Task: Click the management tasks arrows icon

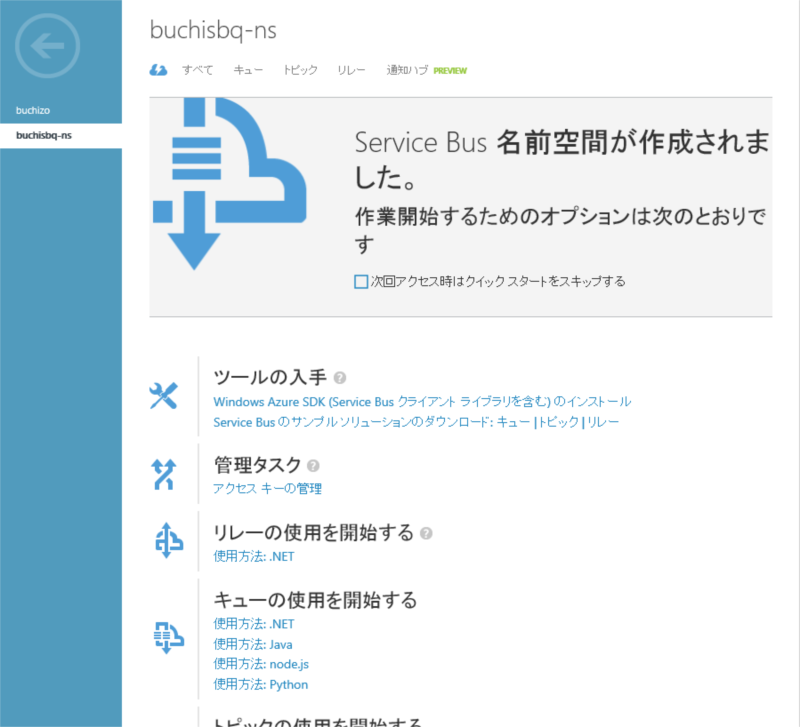Action: [x=163, y=474]
